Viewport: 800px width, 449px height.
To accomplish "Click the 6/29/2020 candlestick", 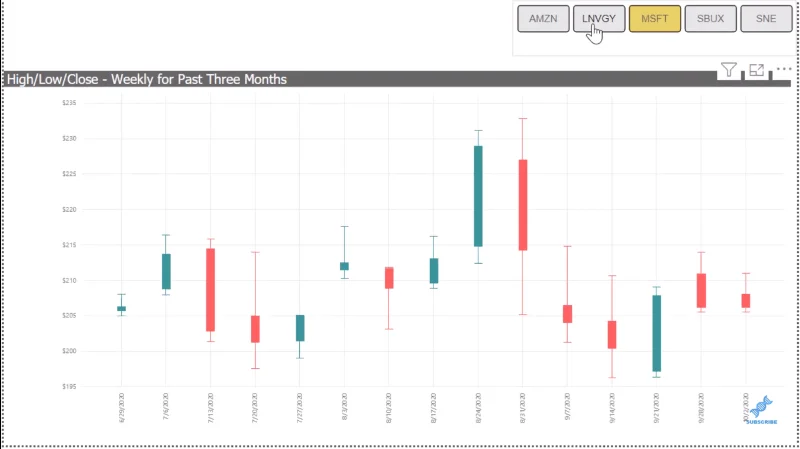I will coord(121,309).
